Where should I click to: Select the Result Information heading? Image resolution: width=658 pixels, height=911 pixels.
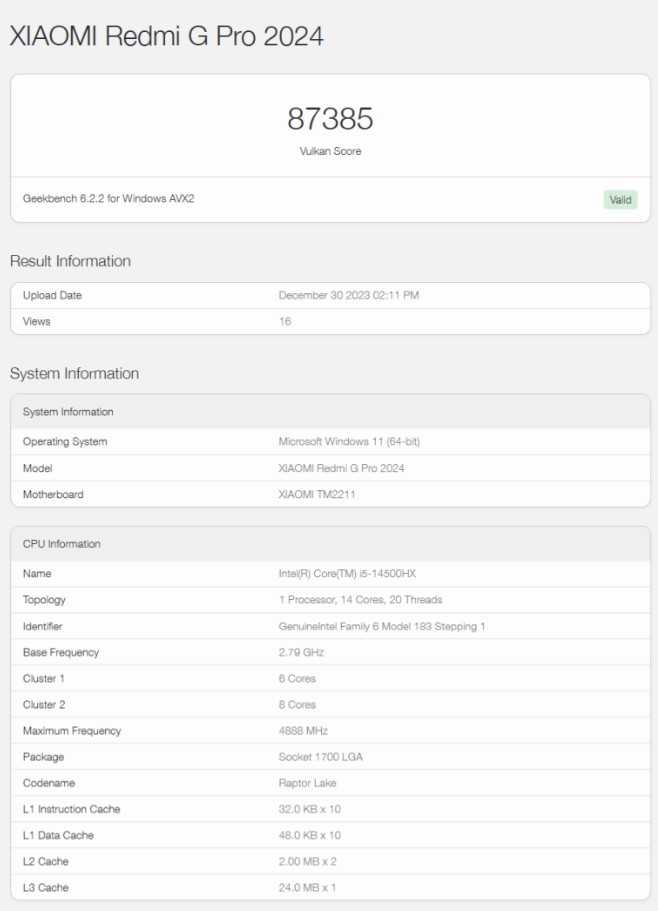tap(70, 261)
